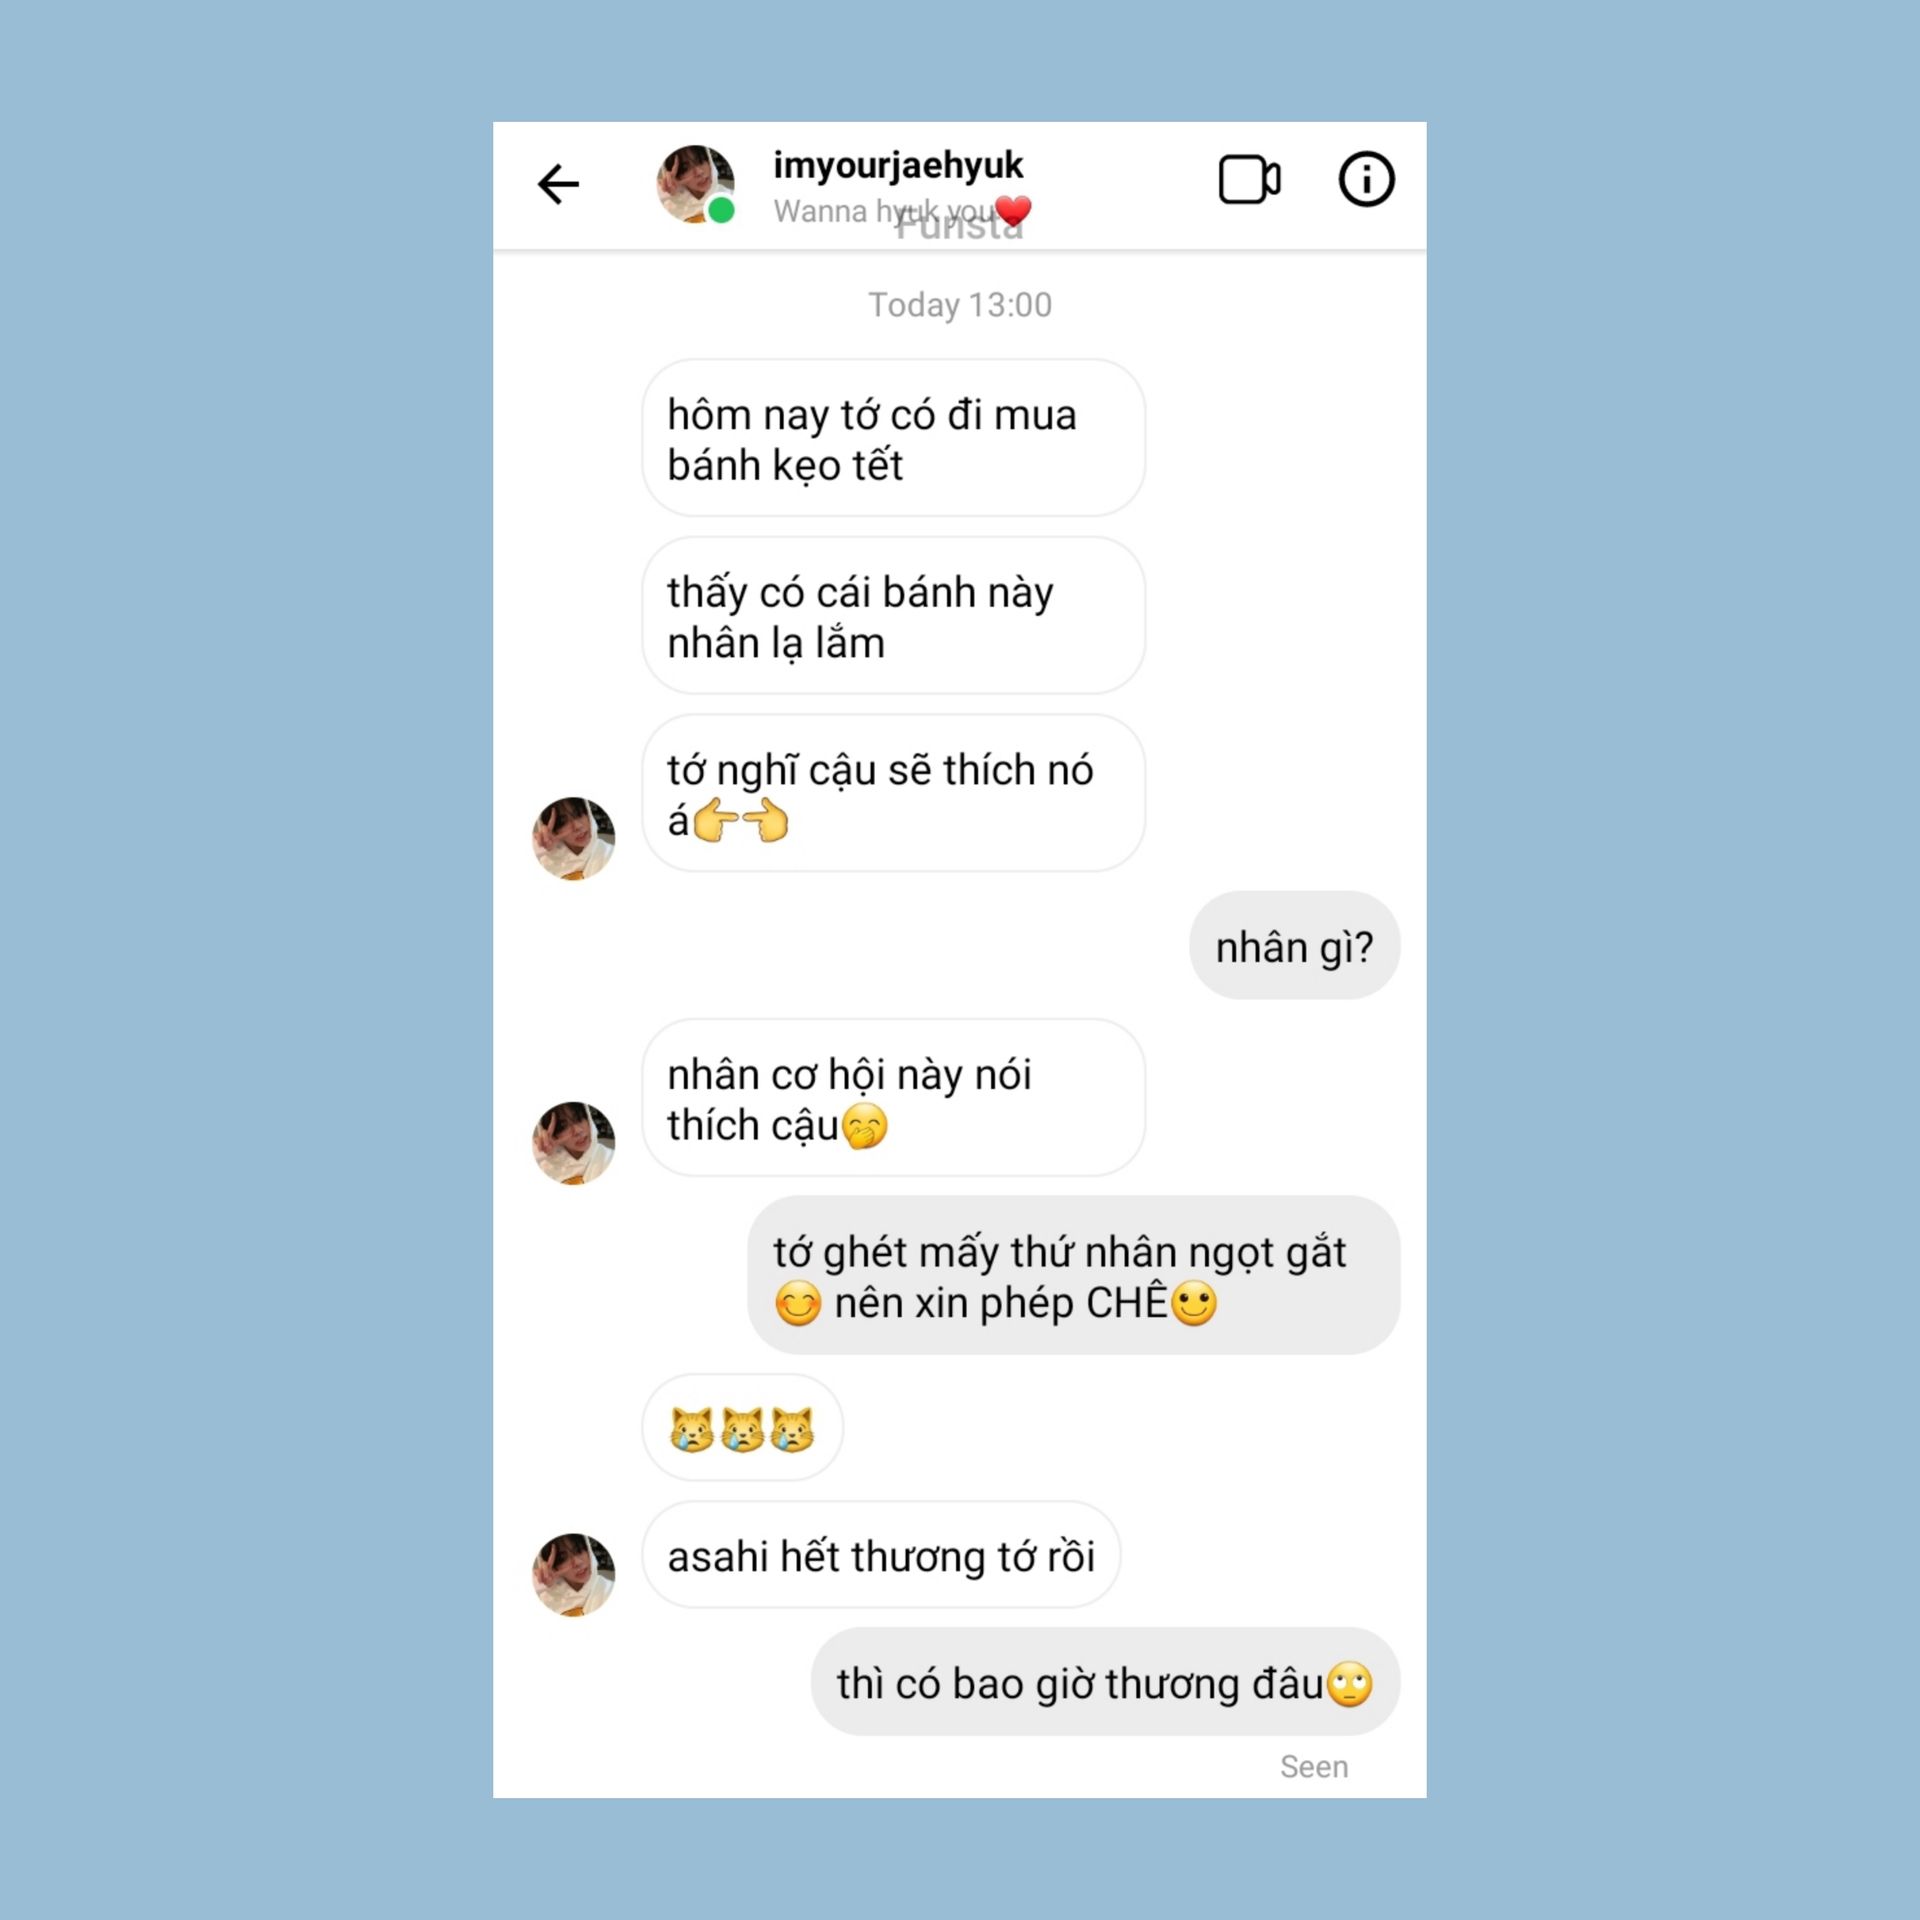Select the 'thì có bao giờ thương đâu' bubble
This screenshot has width=1920, height=1920.
(x=1105, y=1683)
